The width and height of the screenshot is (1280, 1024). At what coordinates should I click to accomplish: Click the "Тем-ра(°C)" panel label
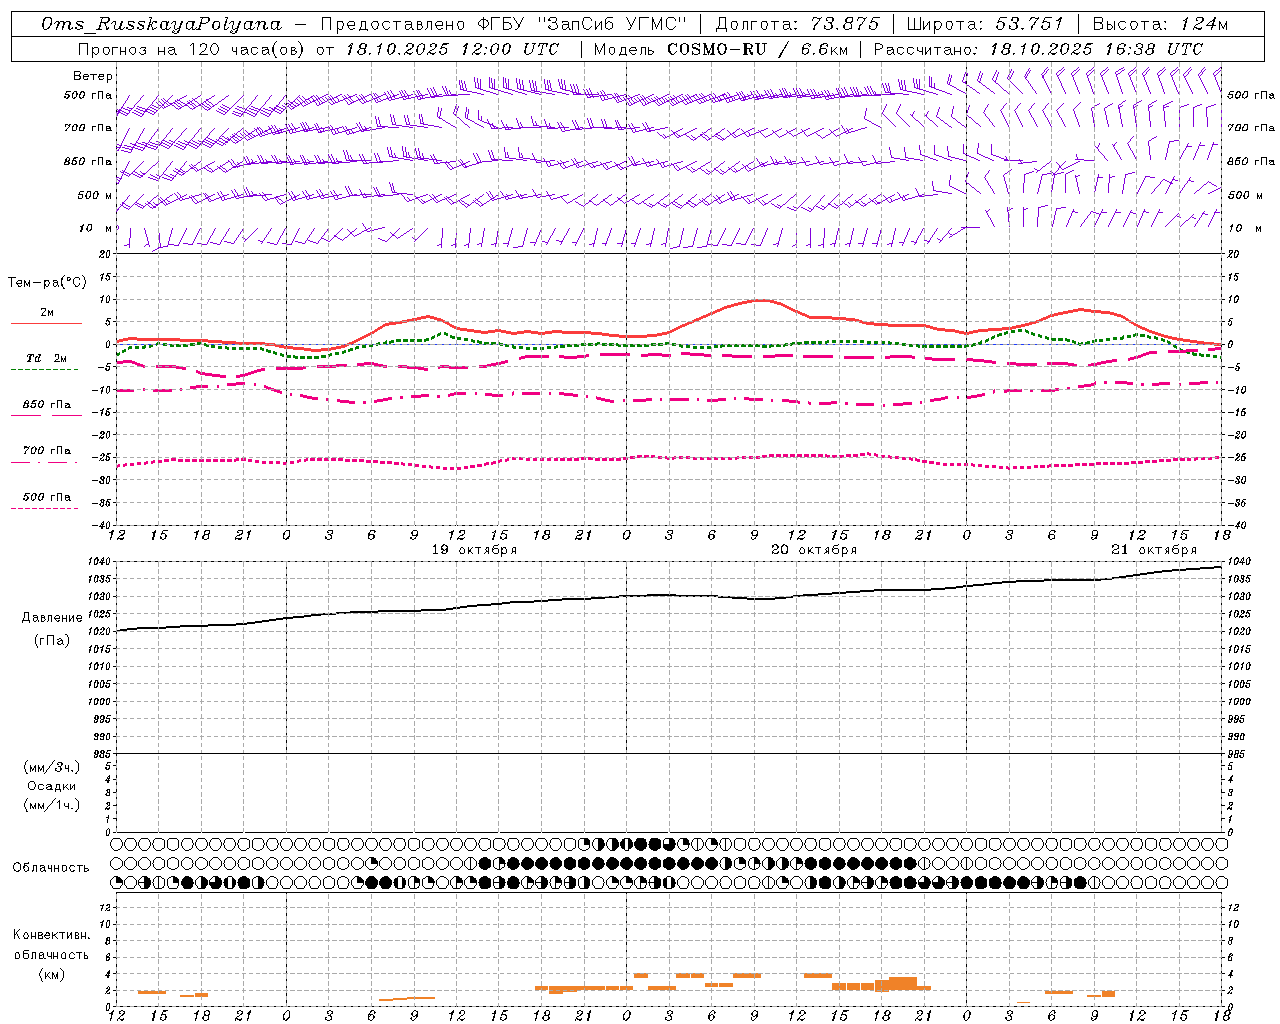[x=47, y=283]
